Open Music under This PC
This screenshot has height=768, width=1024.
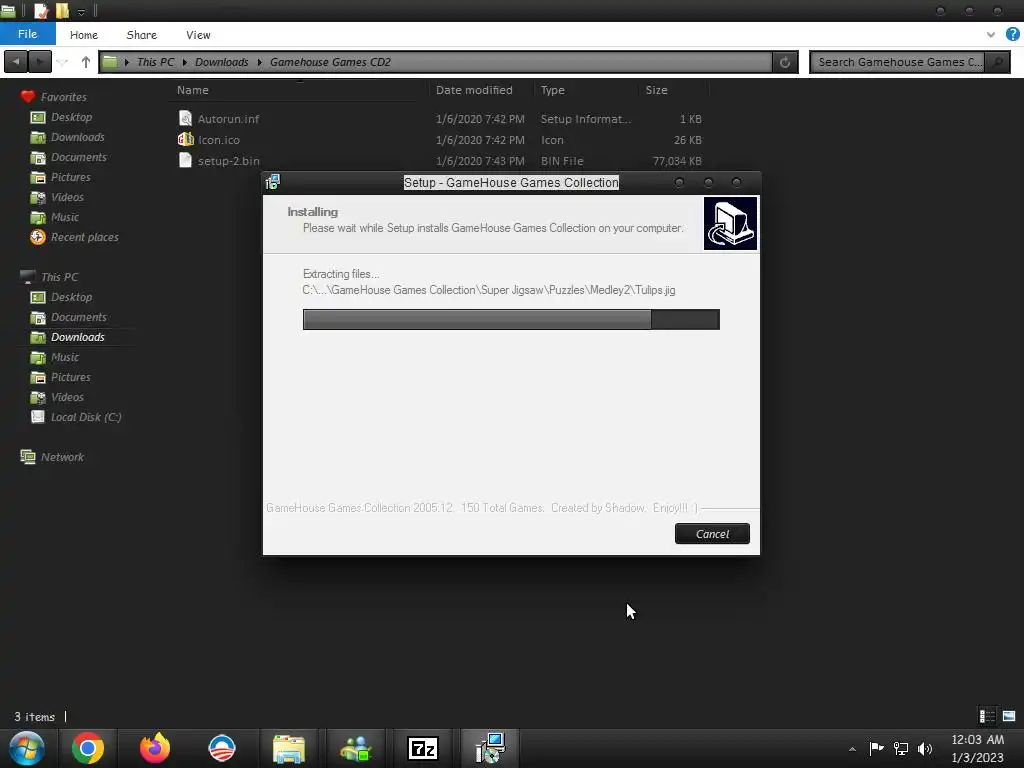pos(65,357)
